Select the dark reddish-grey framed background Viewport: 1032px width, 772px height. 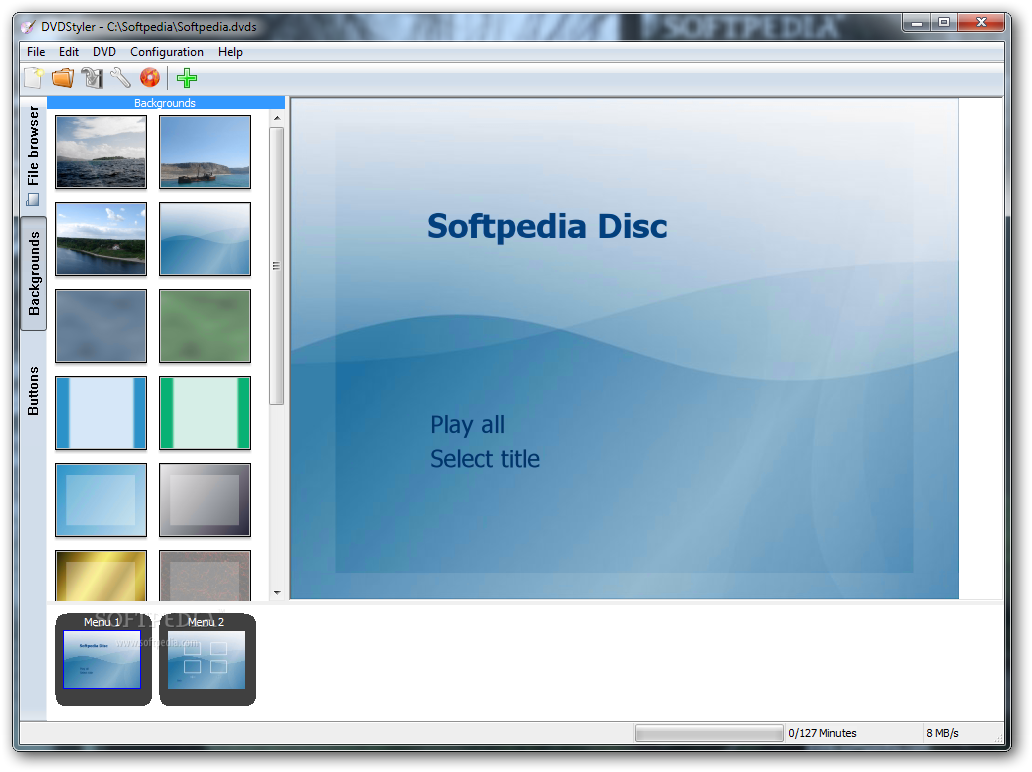click(205, 576)
